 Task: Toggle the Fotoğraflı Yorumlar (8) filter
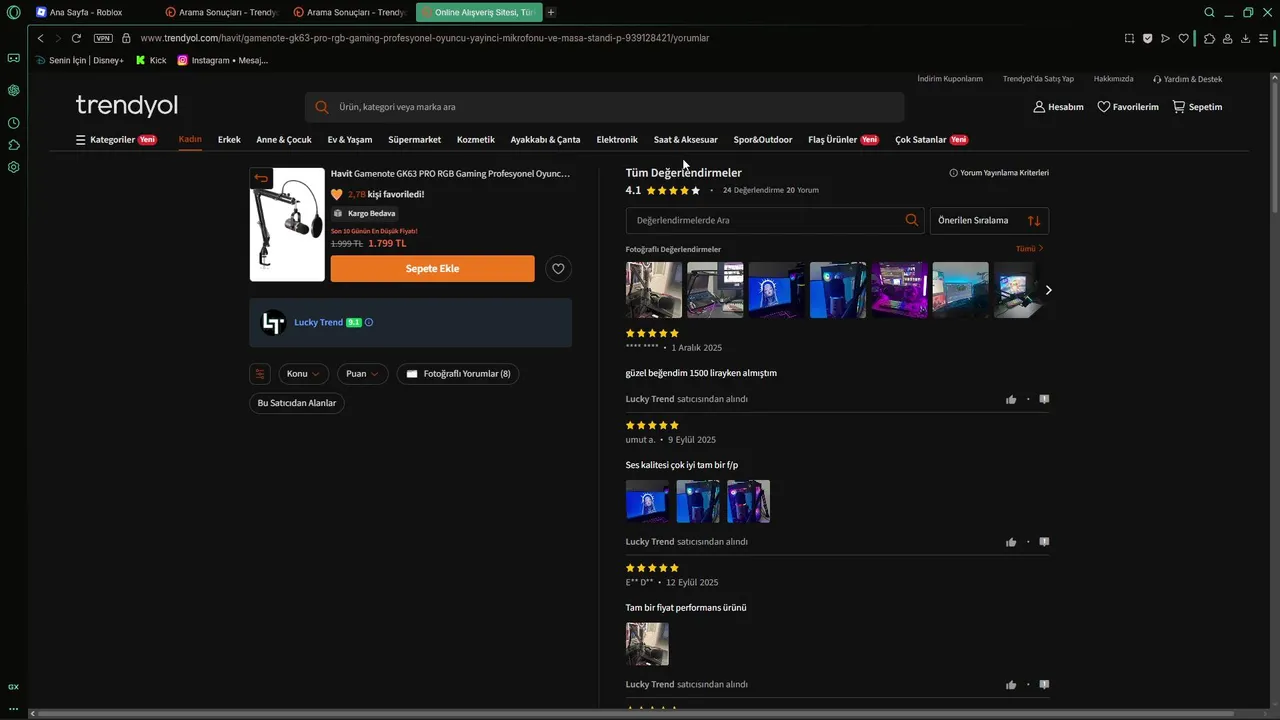458,374
